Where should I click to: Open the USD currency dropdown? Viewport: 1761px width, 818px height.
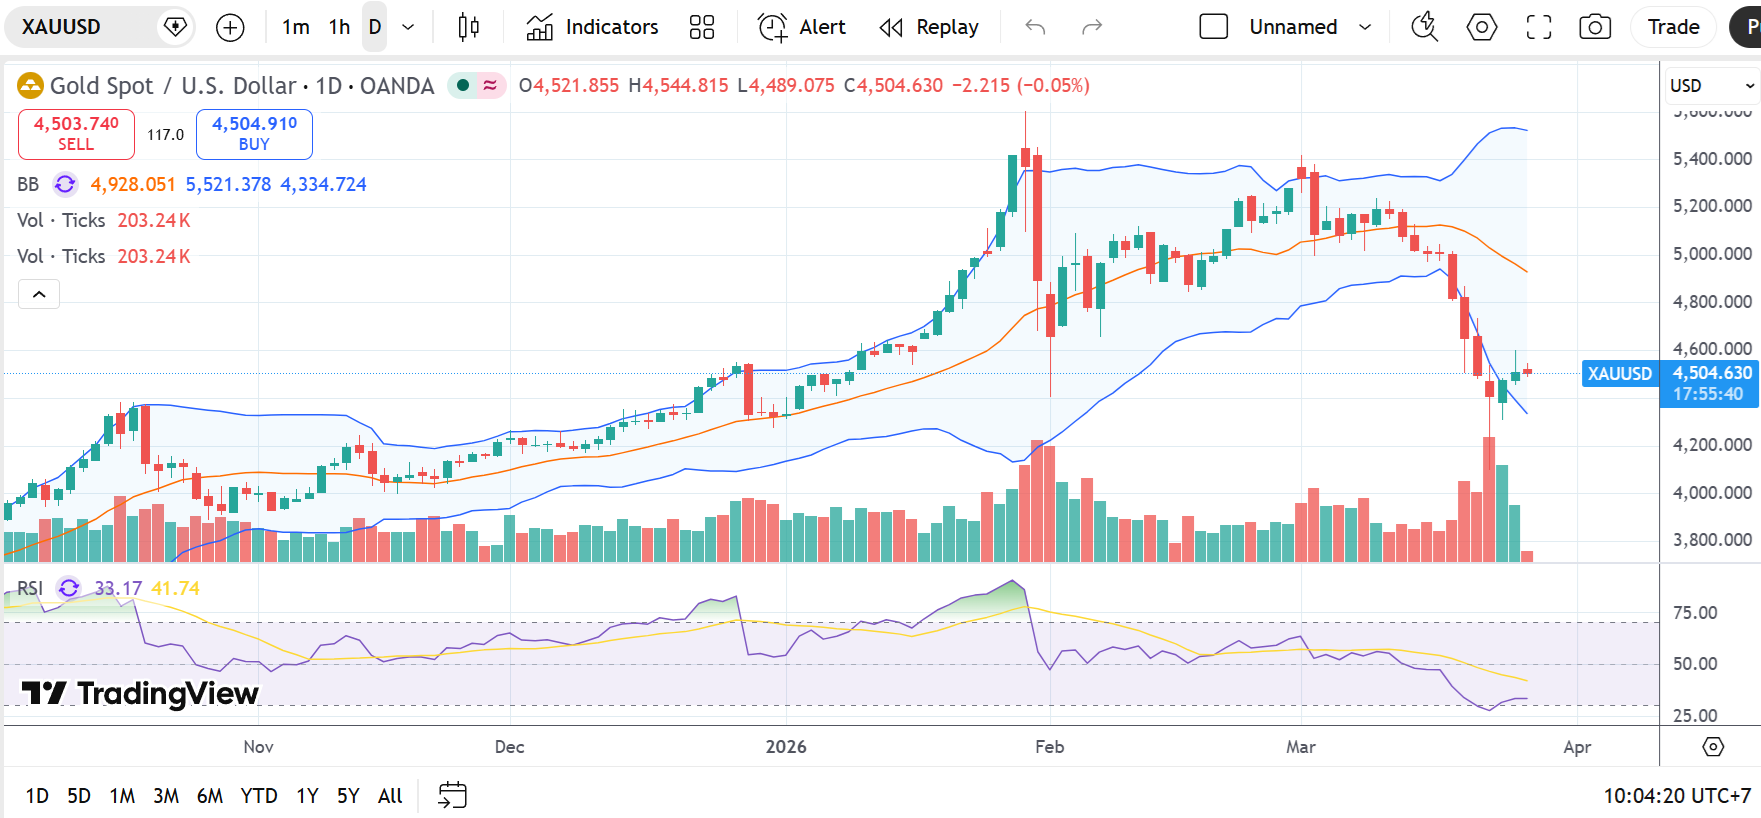click(1711, 86)
